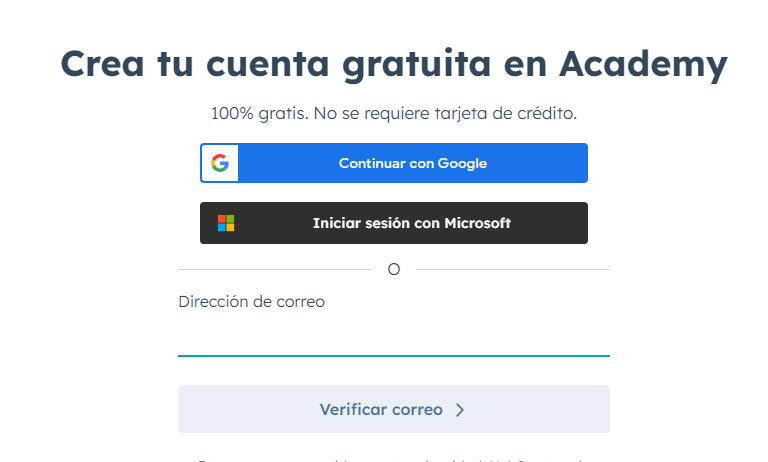Screen dimensions: 768x462
Task: Click the word "Academy" in the title
Action: (644, 65)
